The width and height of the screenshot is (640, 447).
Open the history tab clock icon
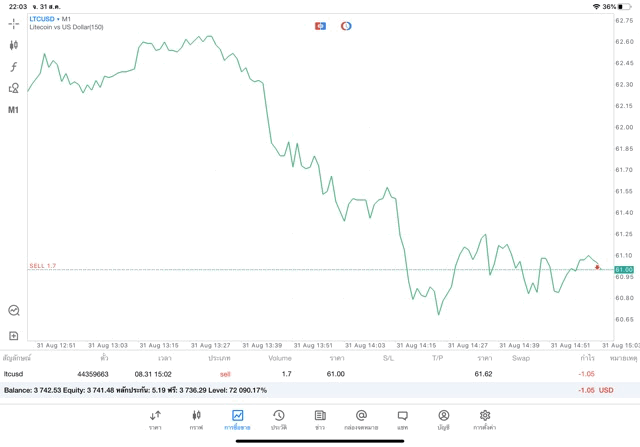pos(278,419)
